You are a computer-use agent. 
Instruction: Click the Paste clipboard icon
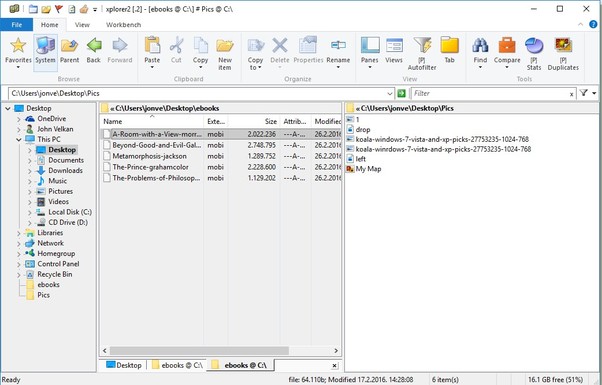pyautogui.click(x=152, y=46)
